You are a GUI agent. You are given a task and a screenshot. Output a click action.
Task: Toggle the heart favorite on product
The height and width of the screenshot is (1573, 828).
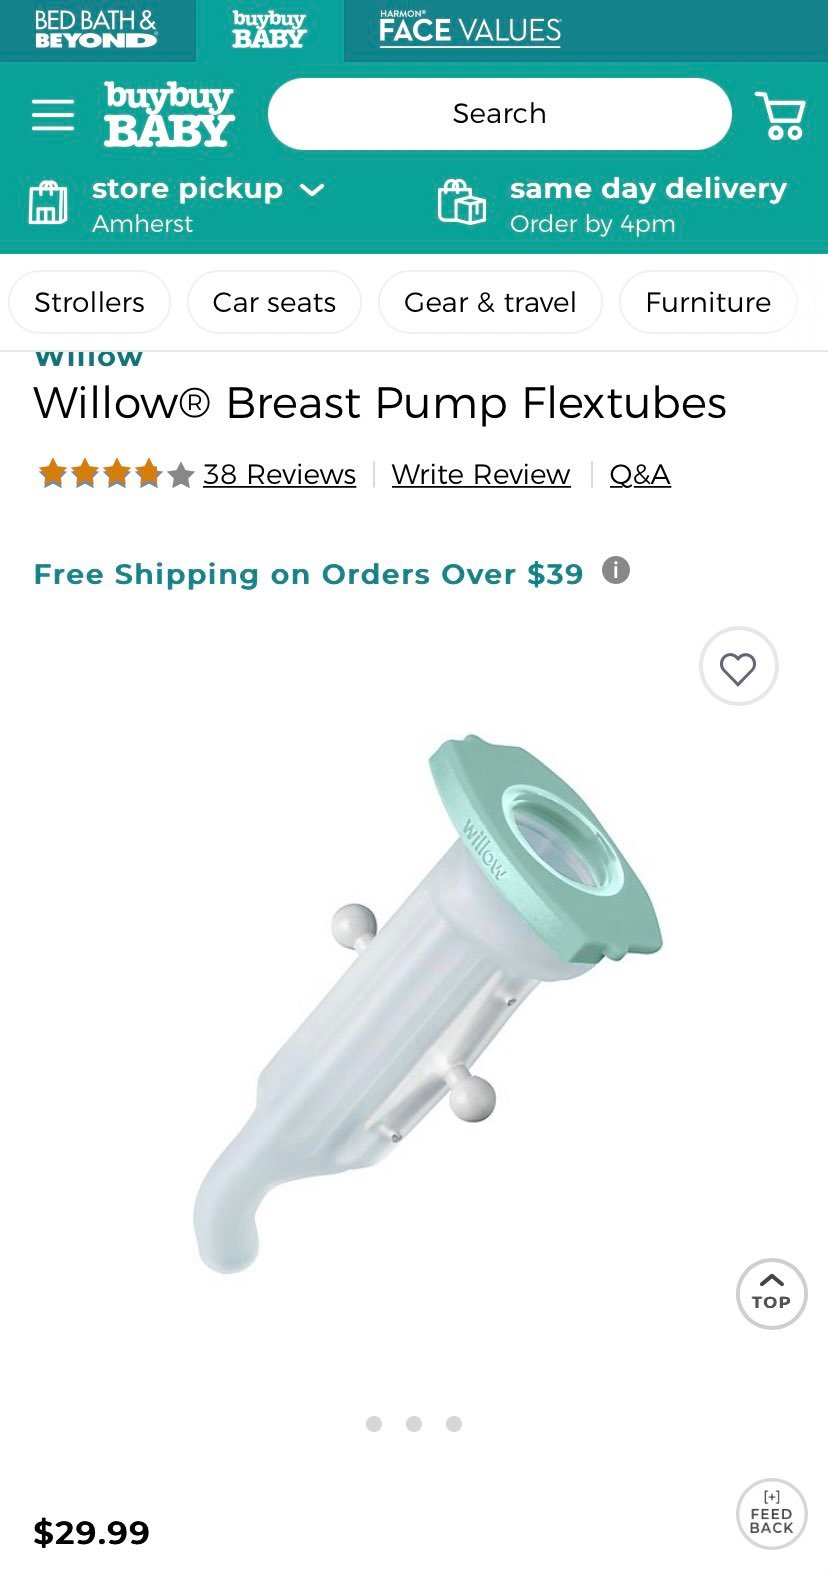click(x=738, y=667)
